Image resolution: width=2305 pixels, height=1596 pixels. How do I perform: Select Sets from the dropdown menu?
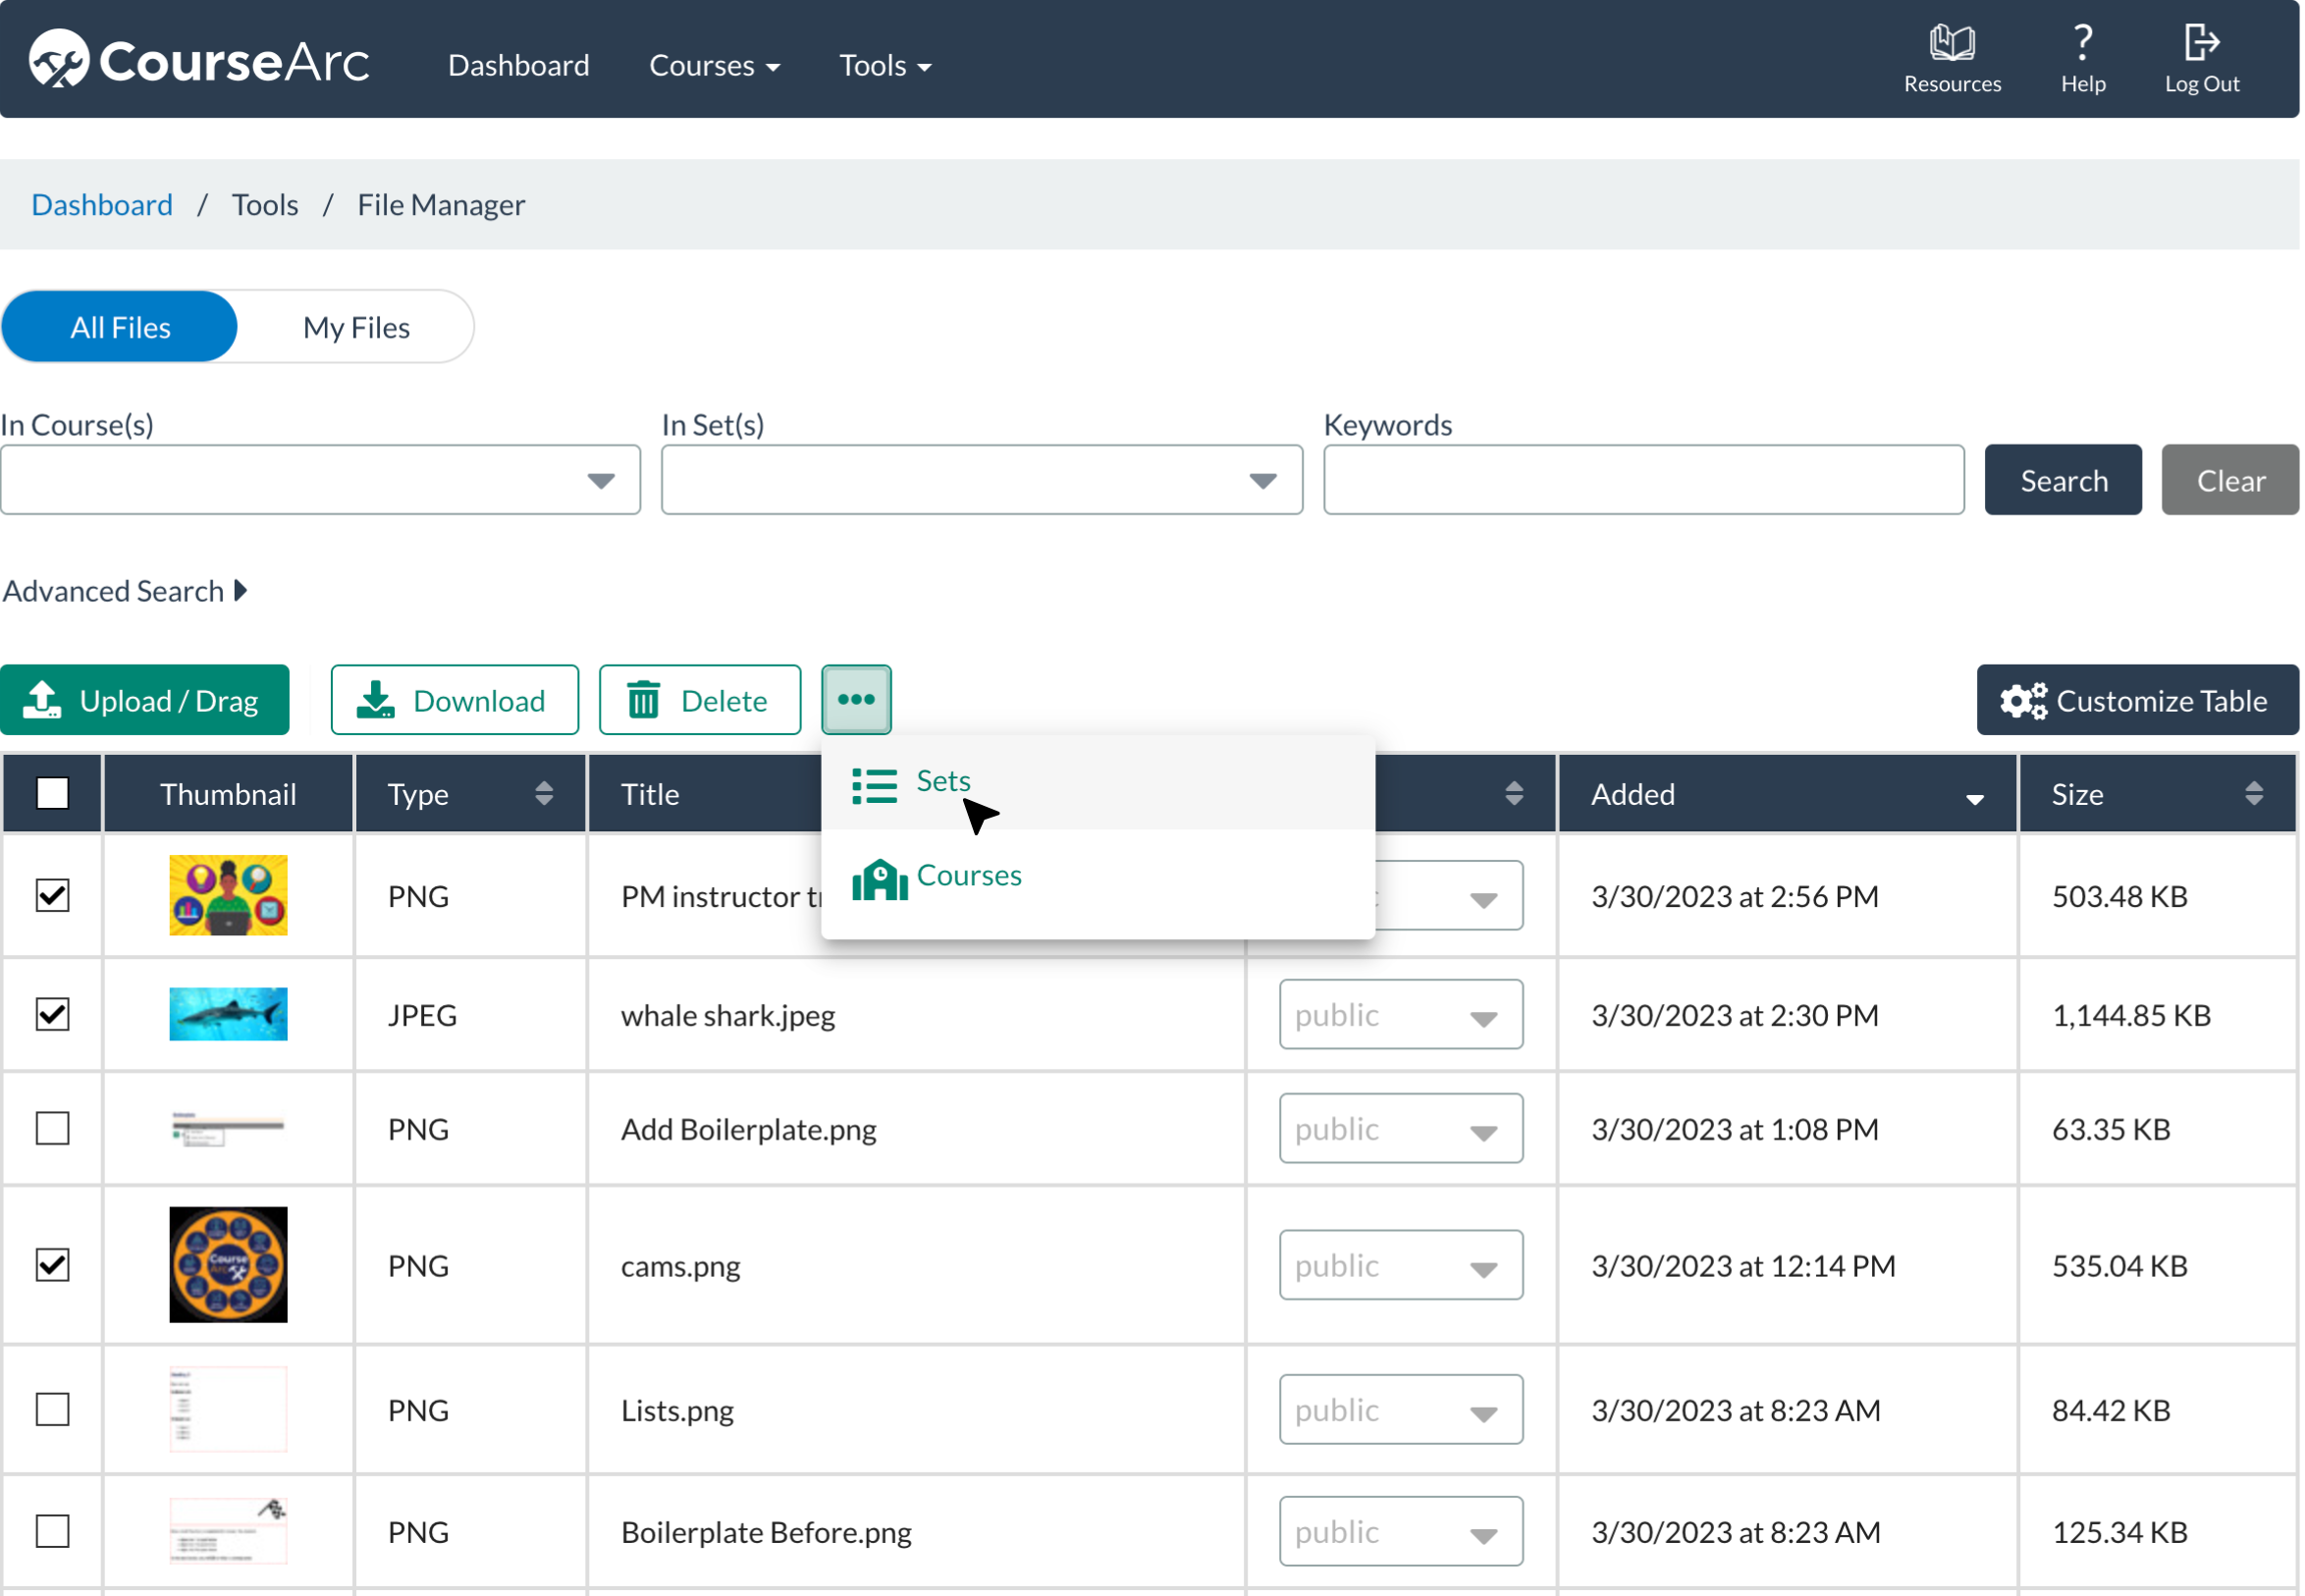pos(942,781)
